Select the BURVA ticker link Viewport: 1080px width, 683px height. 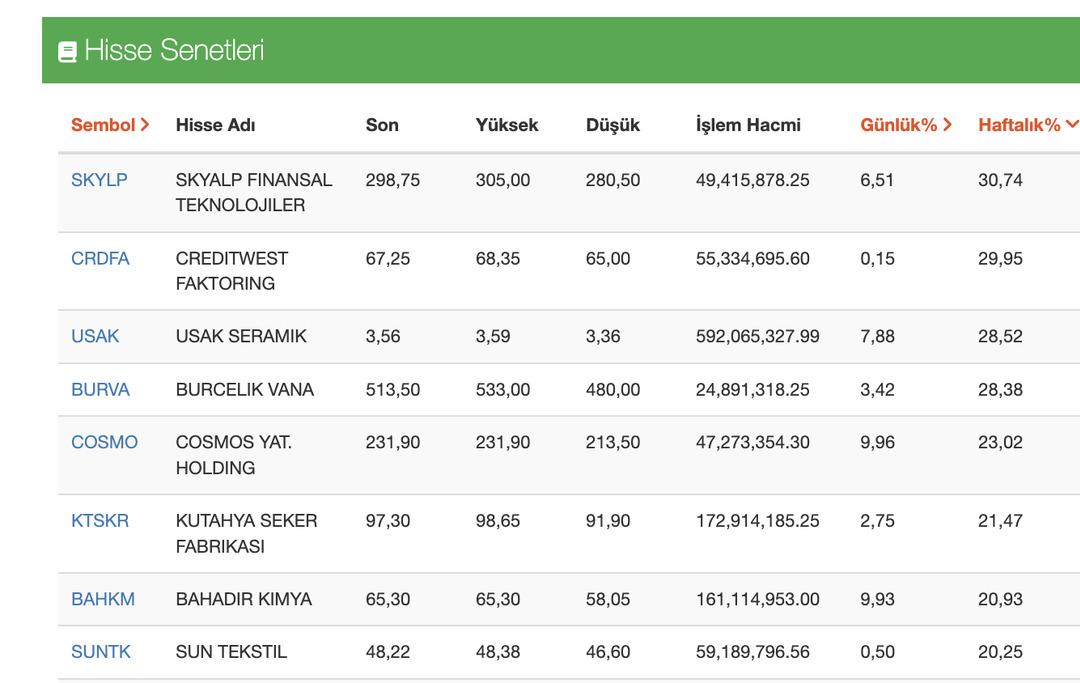click(x=100, y=389)
